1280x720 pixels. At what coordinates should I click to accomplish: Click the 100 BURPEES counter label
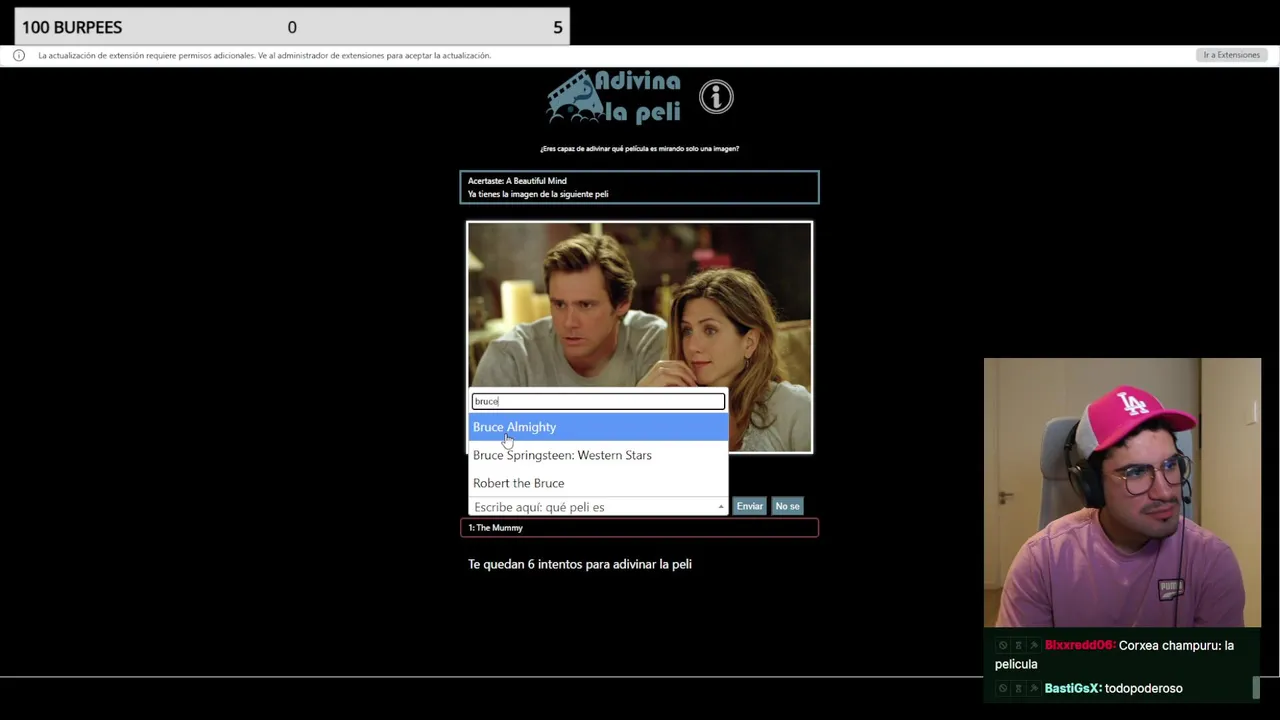click(72, 27)
